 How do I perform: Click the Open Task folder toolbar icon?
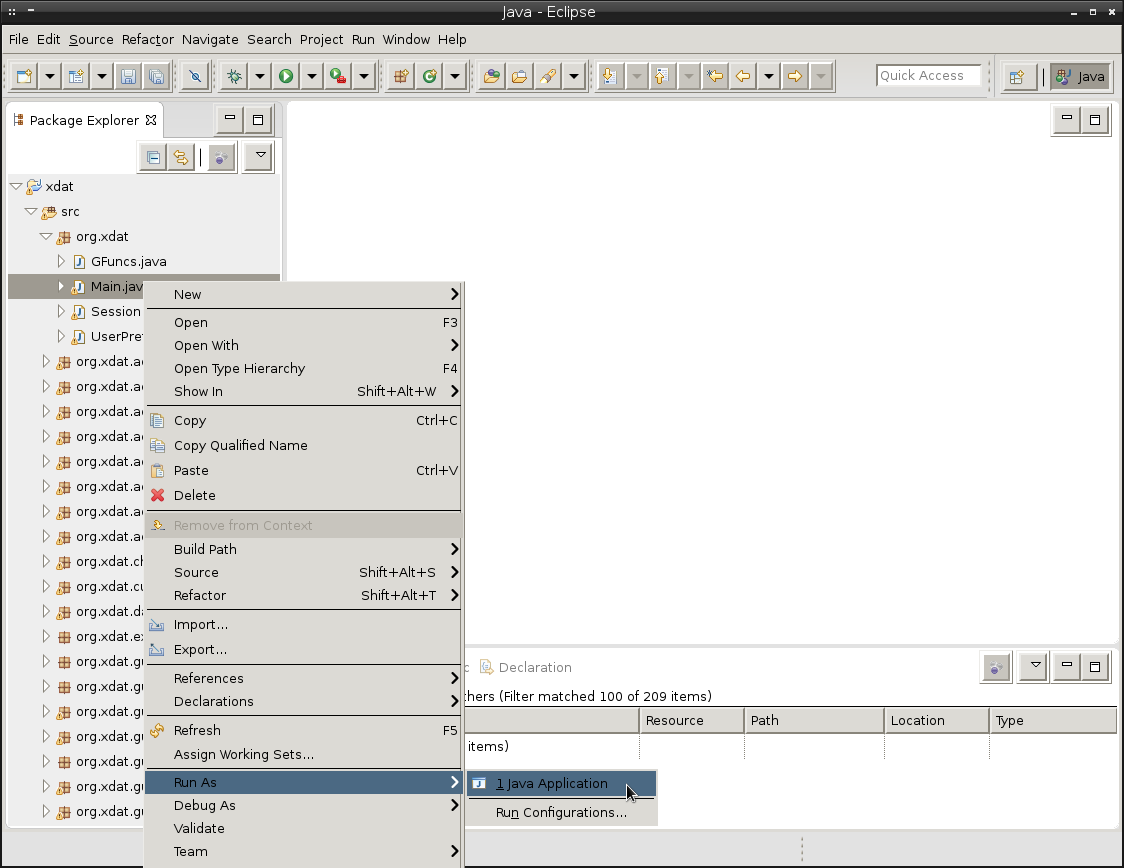coord(520,76)
